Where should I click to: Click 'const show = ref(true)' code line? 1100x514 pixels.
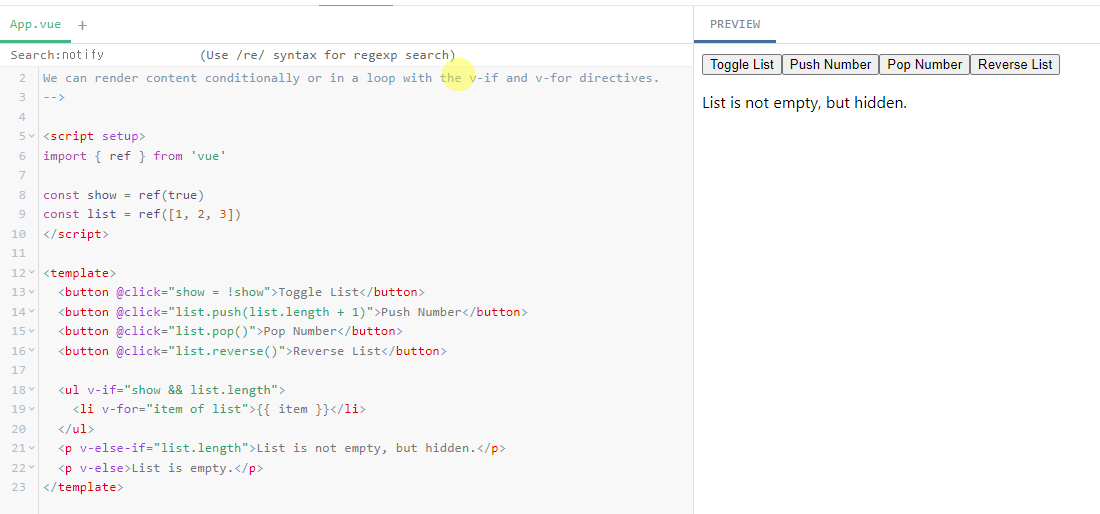(x=123, y=195)
